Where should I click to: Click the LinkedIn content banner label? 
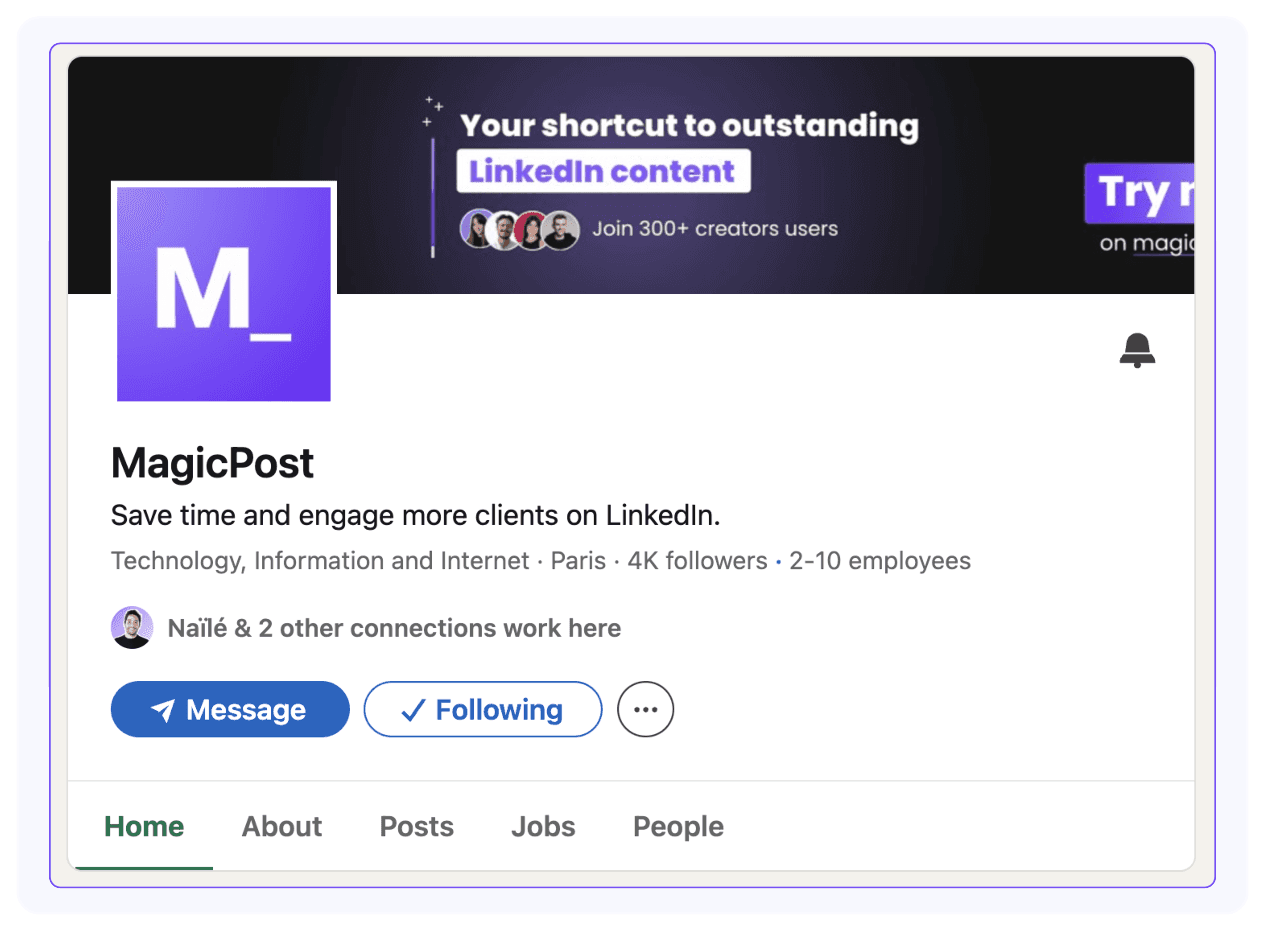coord(603,171)
